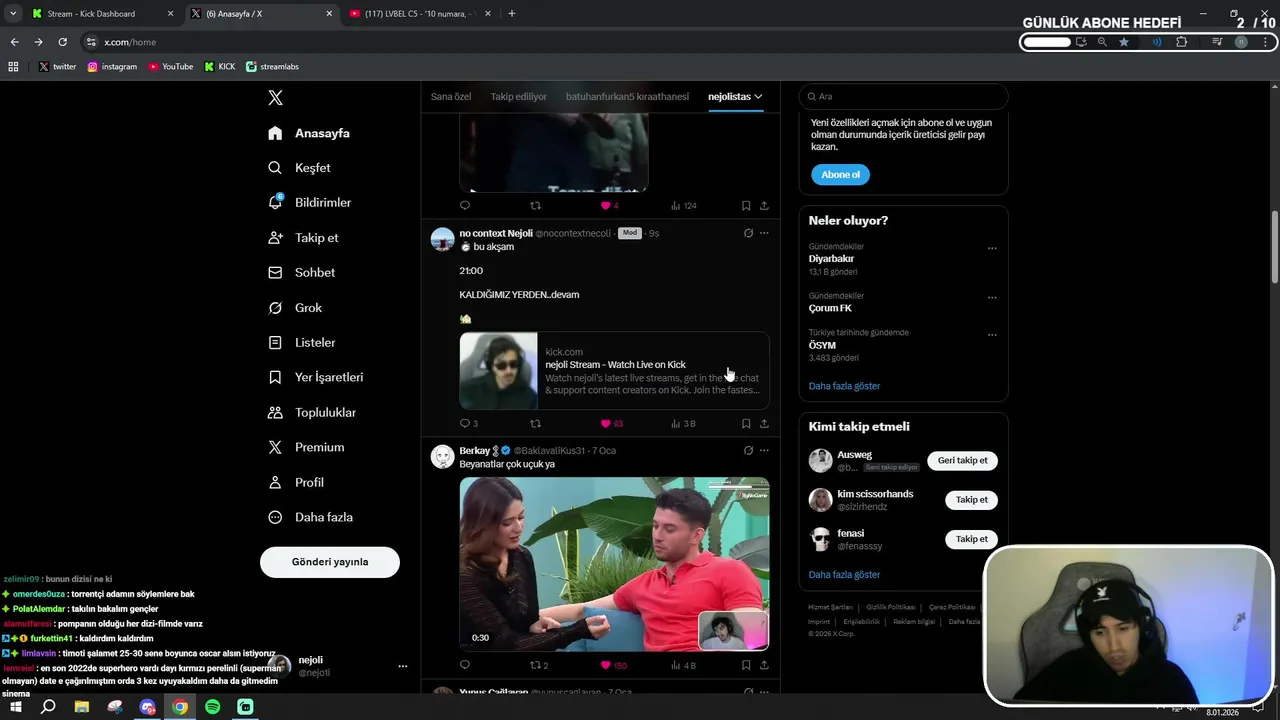This screenshot has height=720, width=1280.
Task: Click the Profil person icon
Action: [275, 482]
